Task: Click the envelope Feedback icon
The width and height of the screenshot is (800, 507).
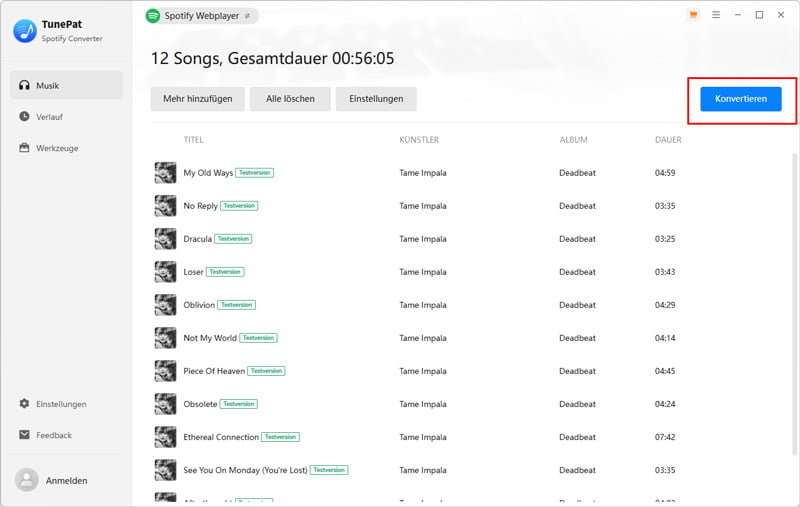Action: click(24, 435)
